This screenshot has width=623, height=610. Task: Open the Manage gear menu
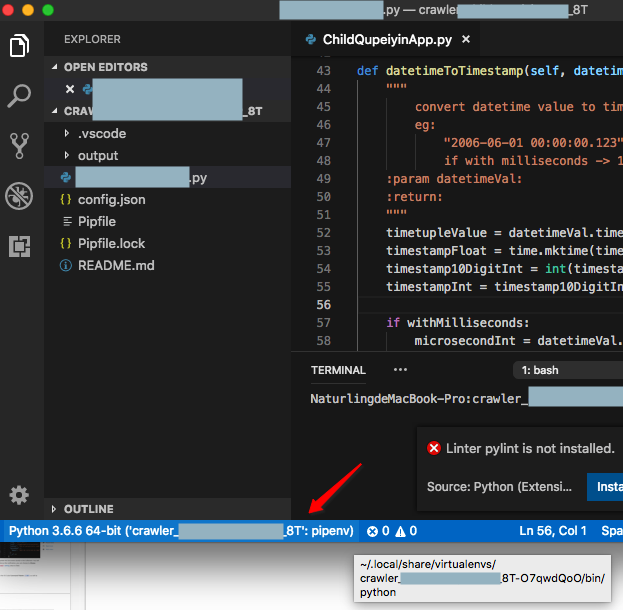click(x=19, y=495)
